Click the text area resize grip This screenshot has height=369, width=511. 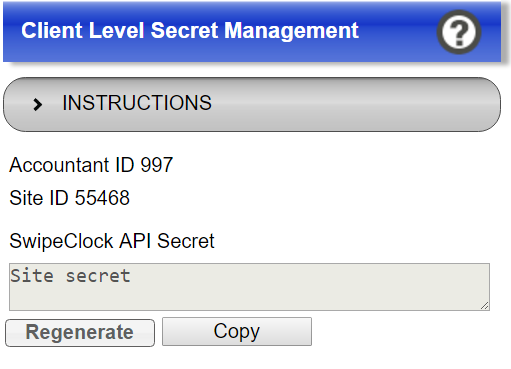(485, 306)
